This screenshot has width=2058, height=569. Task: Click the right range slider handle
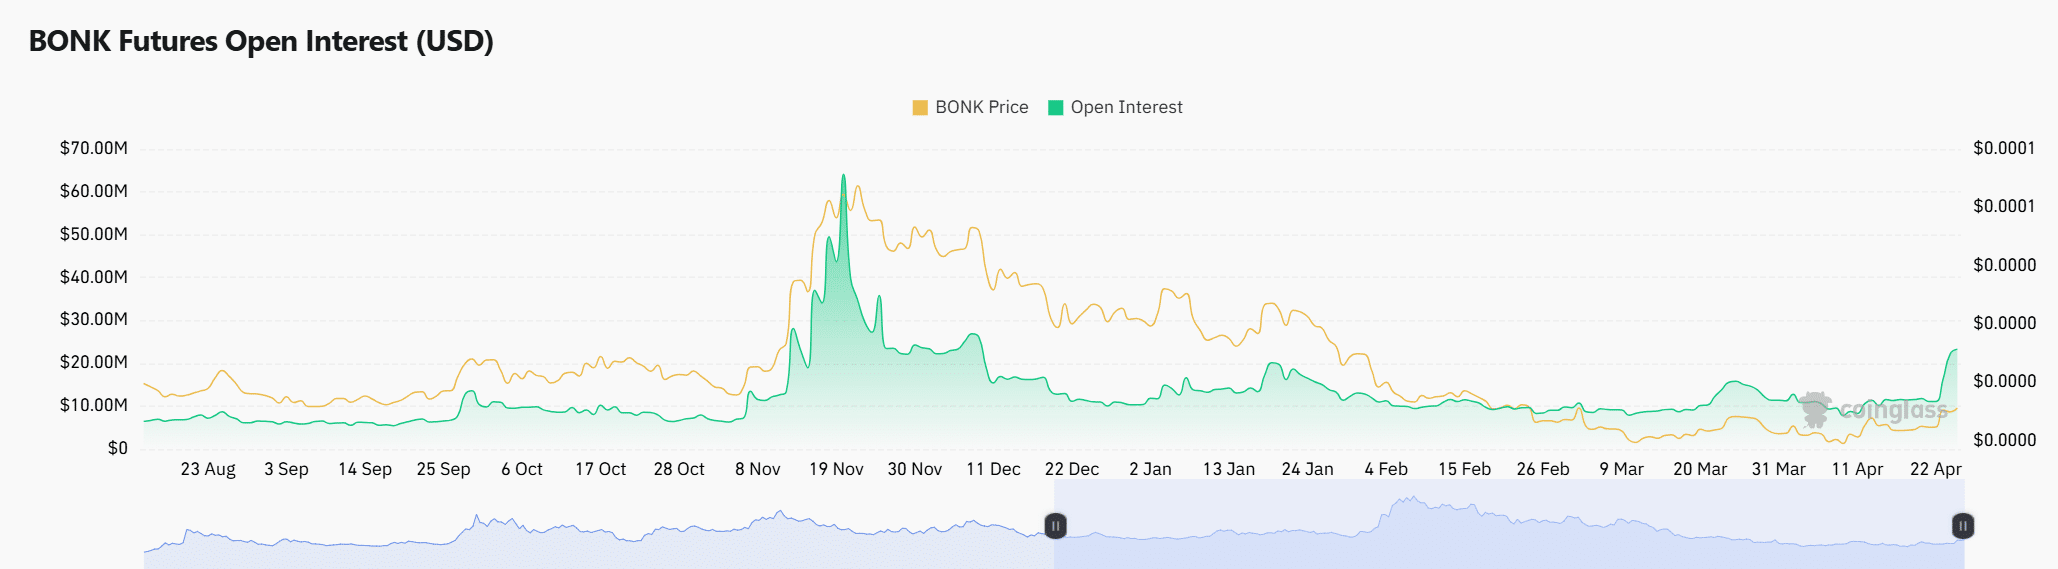click(1963, 526)
